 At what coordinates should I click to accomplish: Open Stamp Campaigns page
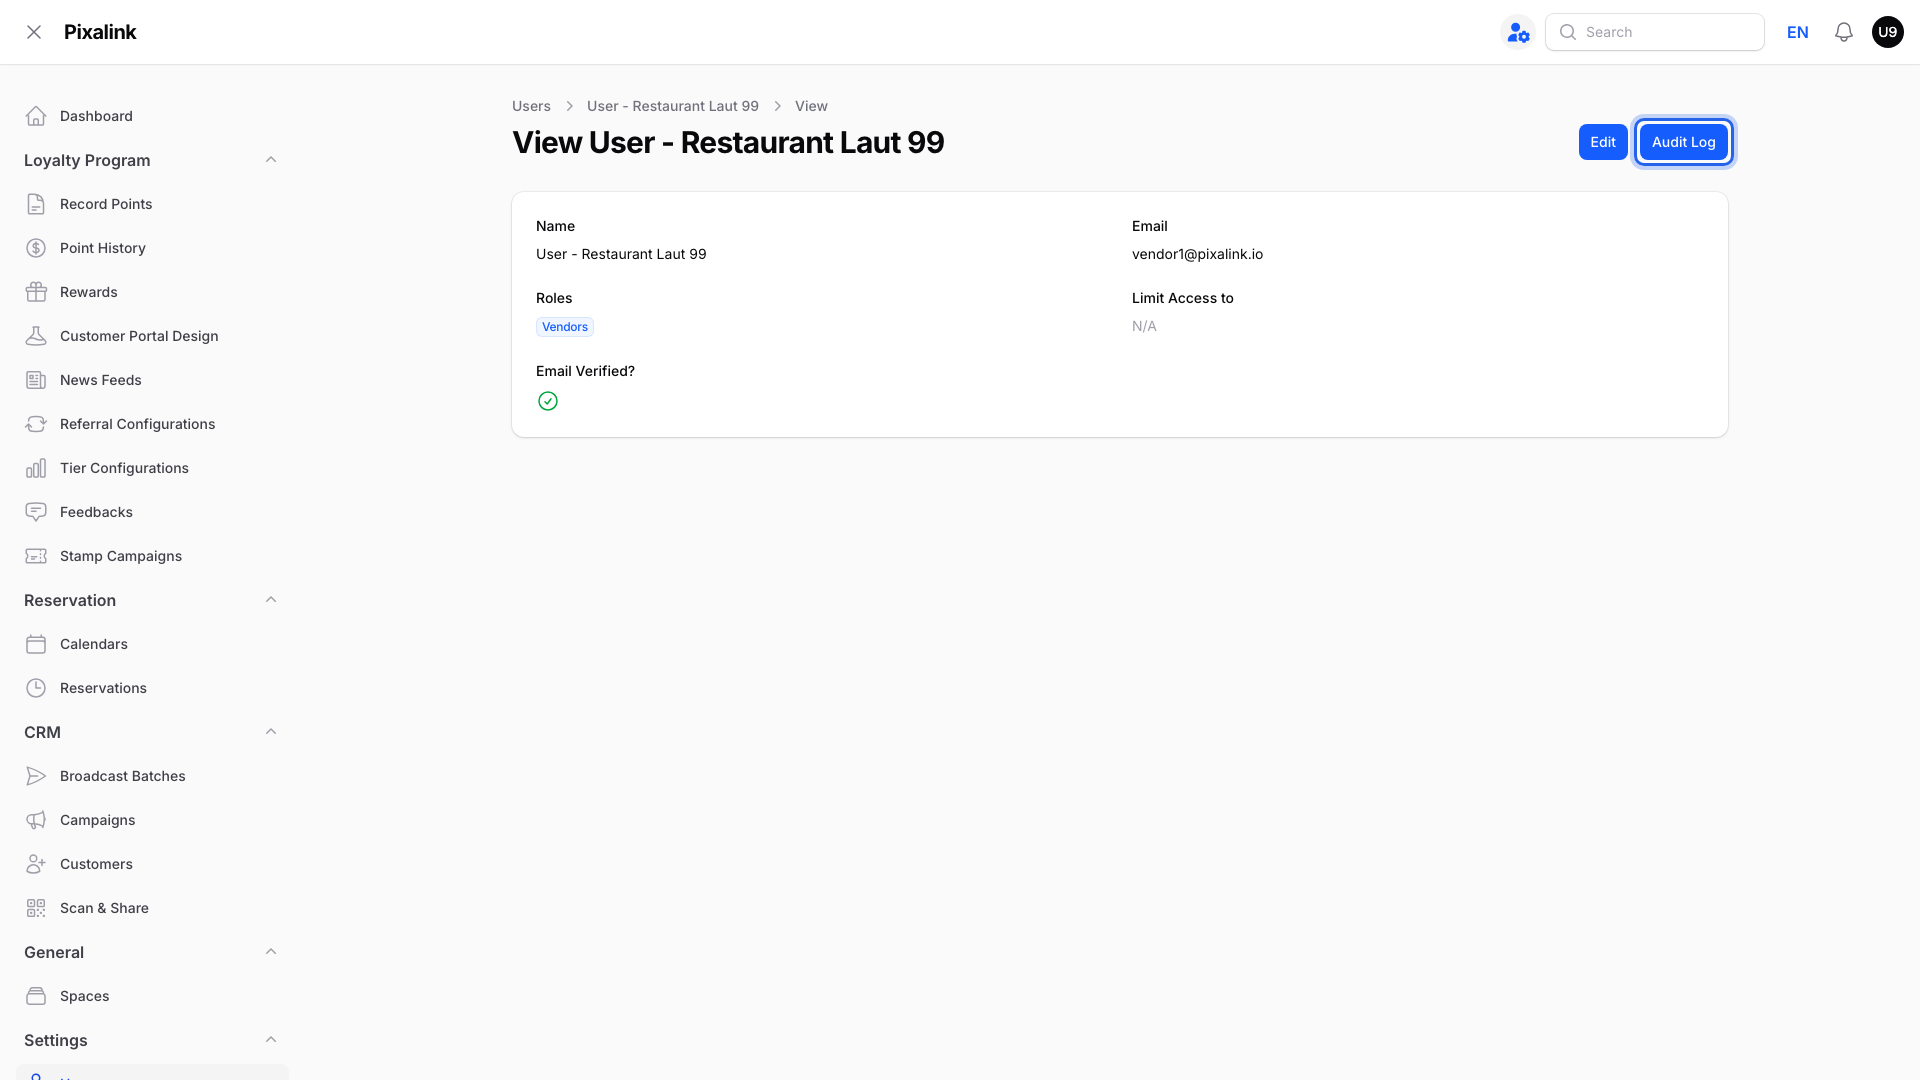click(x=152, y=556)
